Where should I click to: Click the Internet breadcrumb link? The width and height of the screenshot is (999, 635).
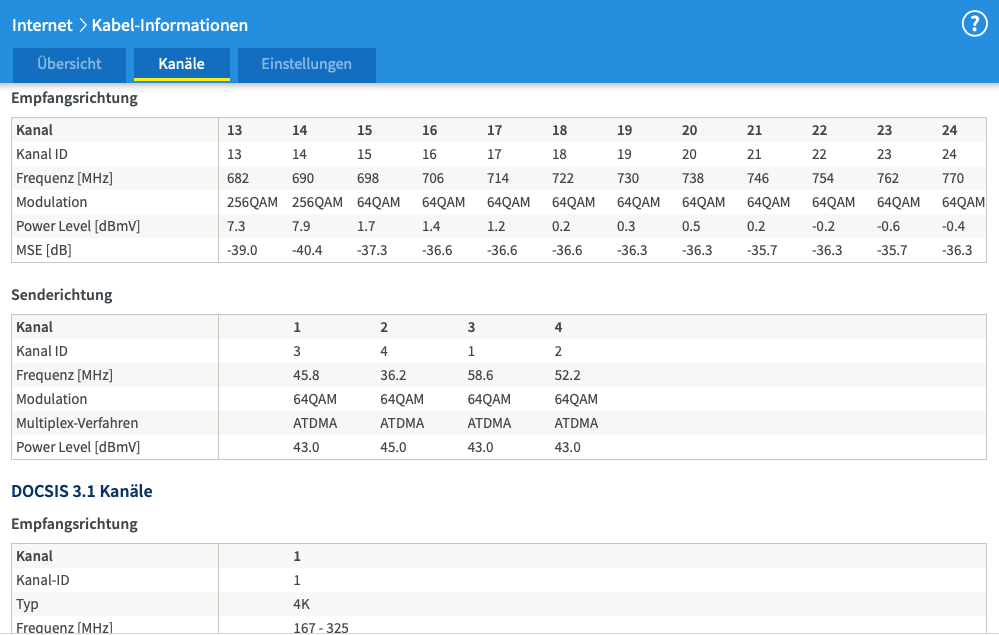click(42, 25)
